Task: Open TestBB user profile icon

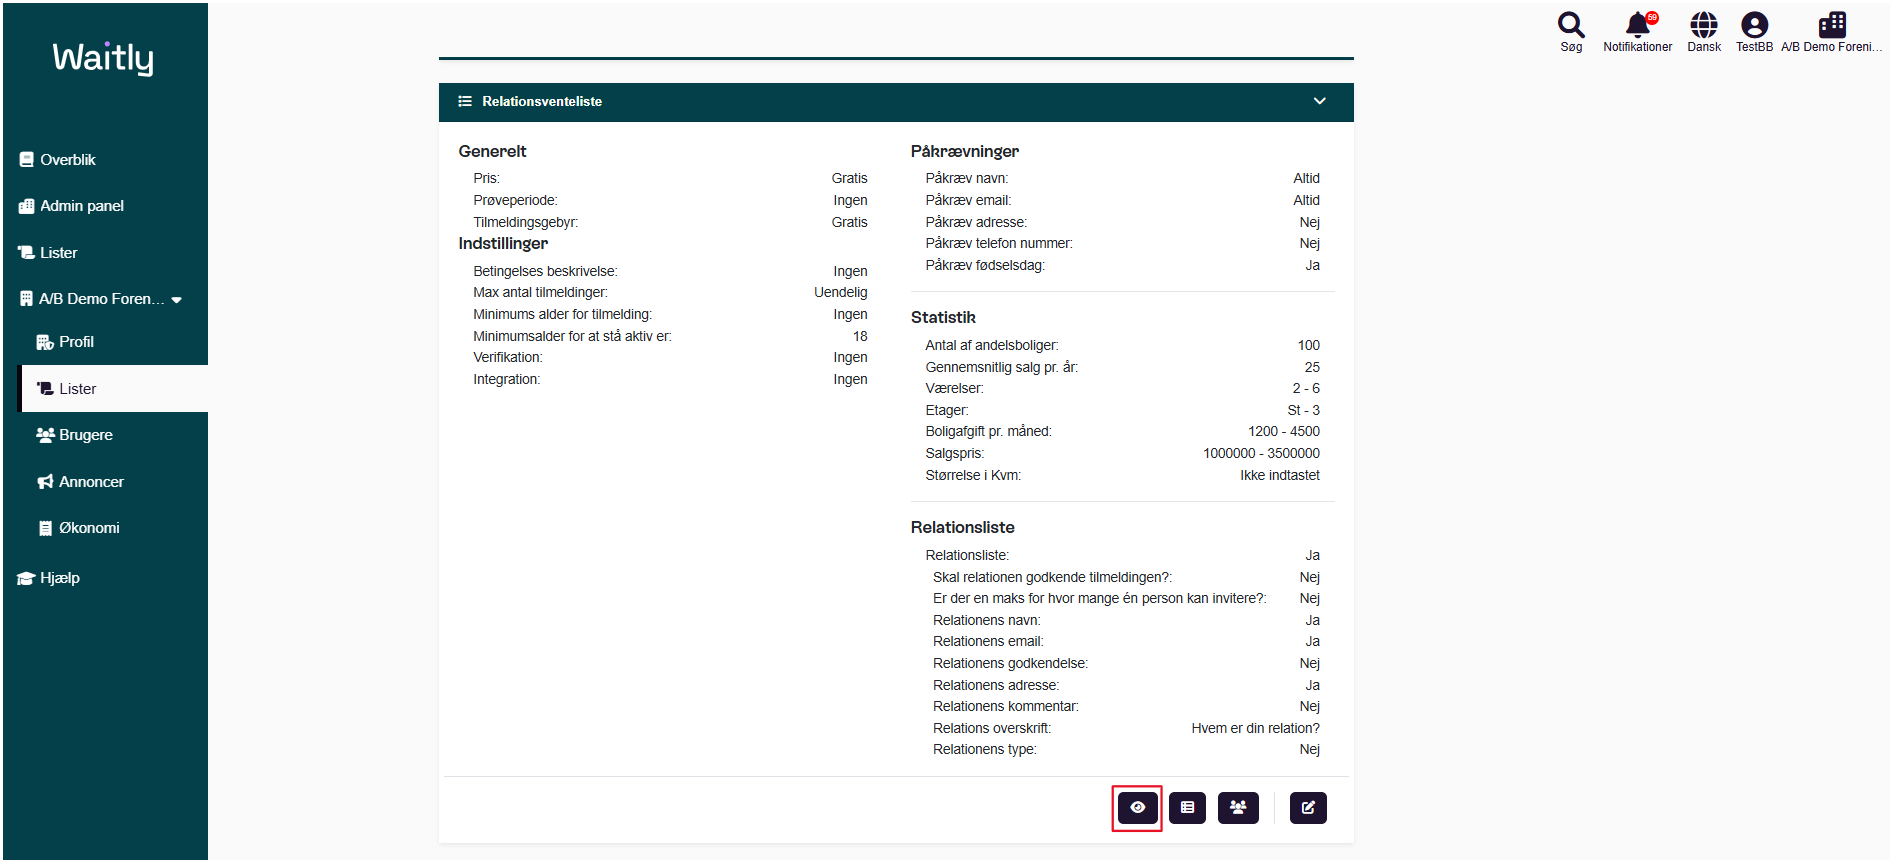Action: tap(1754, 31)
